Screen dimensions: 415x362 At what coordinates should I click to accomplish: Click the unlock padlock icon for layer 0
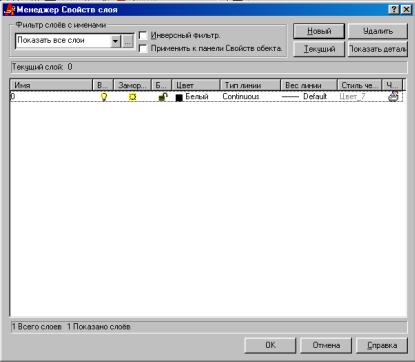tap(163, 97)
